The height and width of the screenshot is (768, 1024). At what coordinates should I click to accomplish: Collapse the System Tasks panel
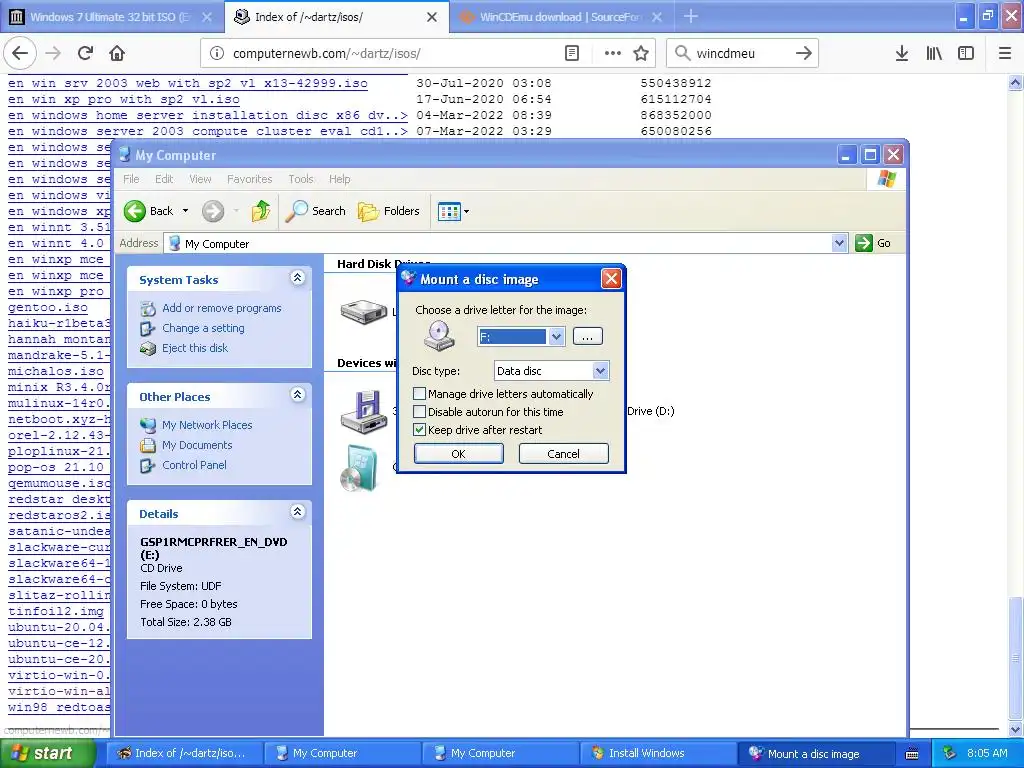pyautogui.click(x=297, y=278)
